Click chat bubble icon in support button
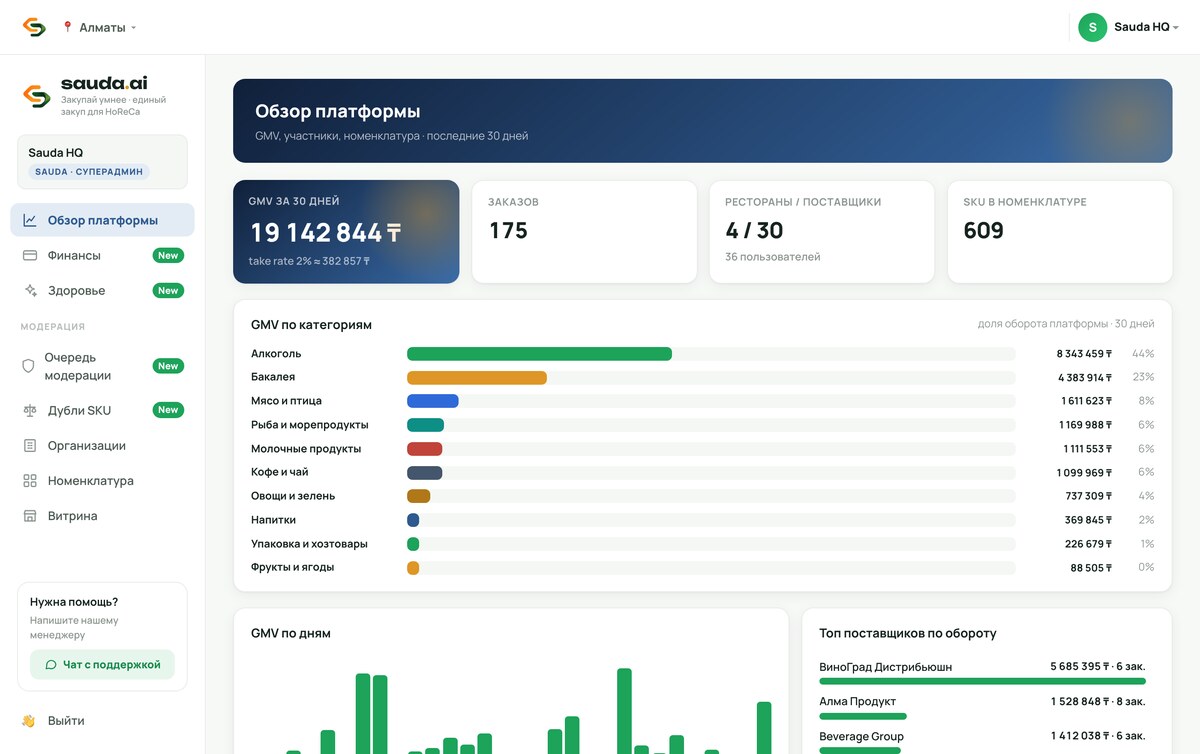The height and width of the screenshot is (754, 1200). (x=51, y=664)
